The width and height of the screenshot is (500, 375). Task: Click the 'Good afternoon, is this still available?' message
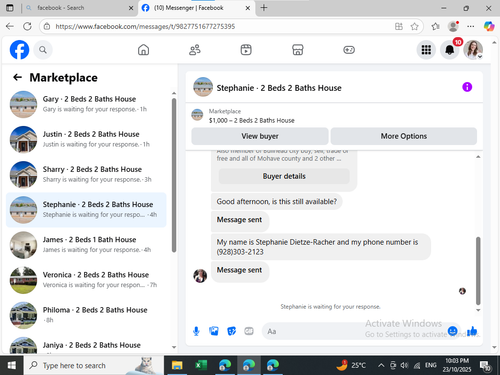click(277, 201)
